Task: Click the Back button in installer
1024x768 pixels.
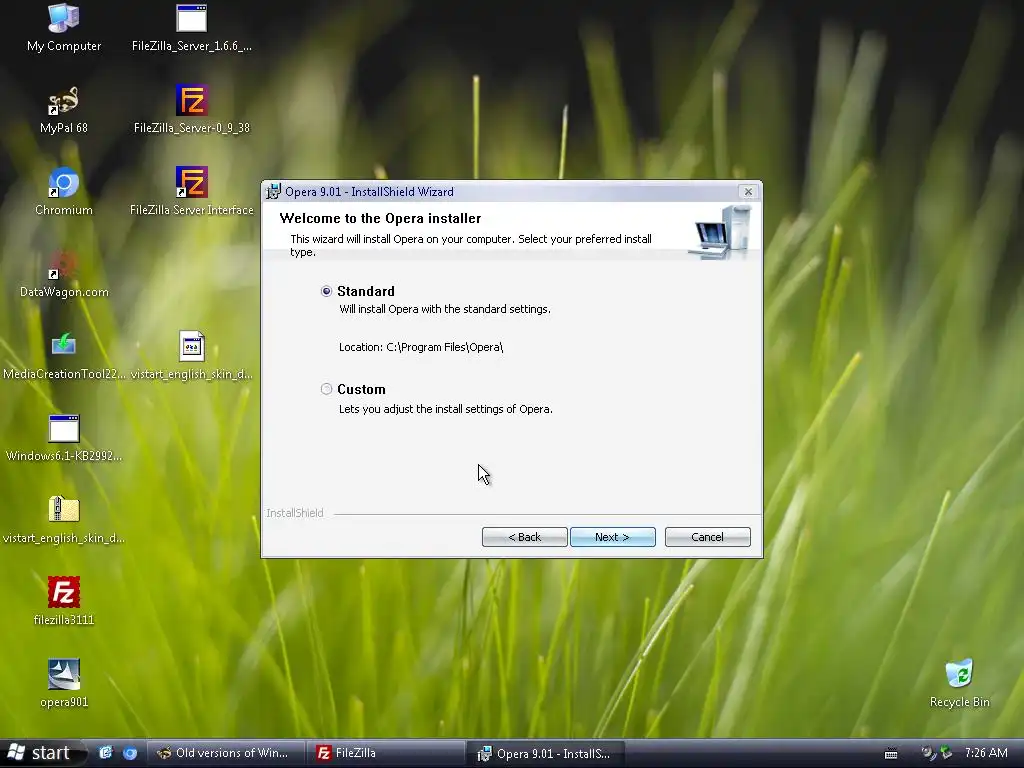Action: tap(524, 537)
